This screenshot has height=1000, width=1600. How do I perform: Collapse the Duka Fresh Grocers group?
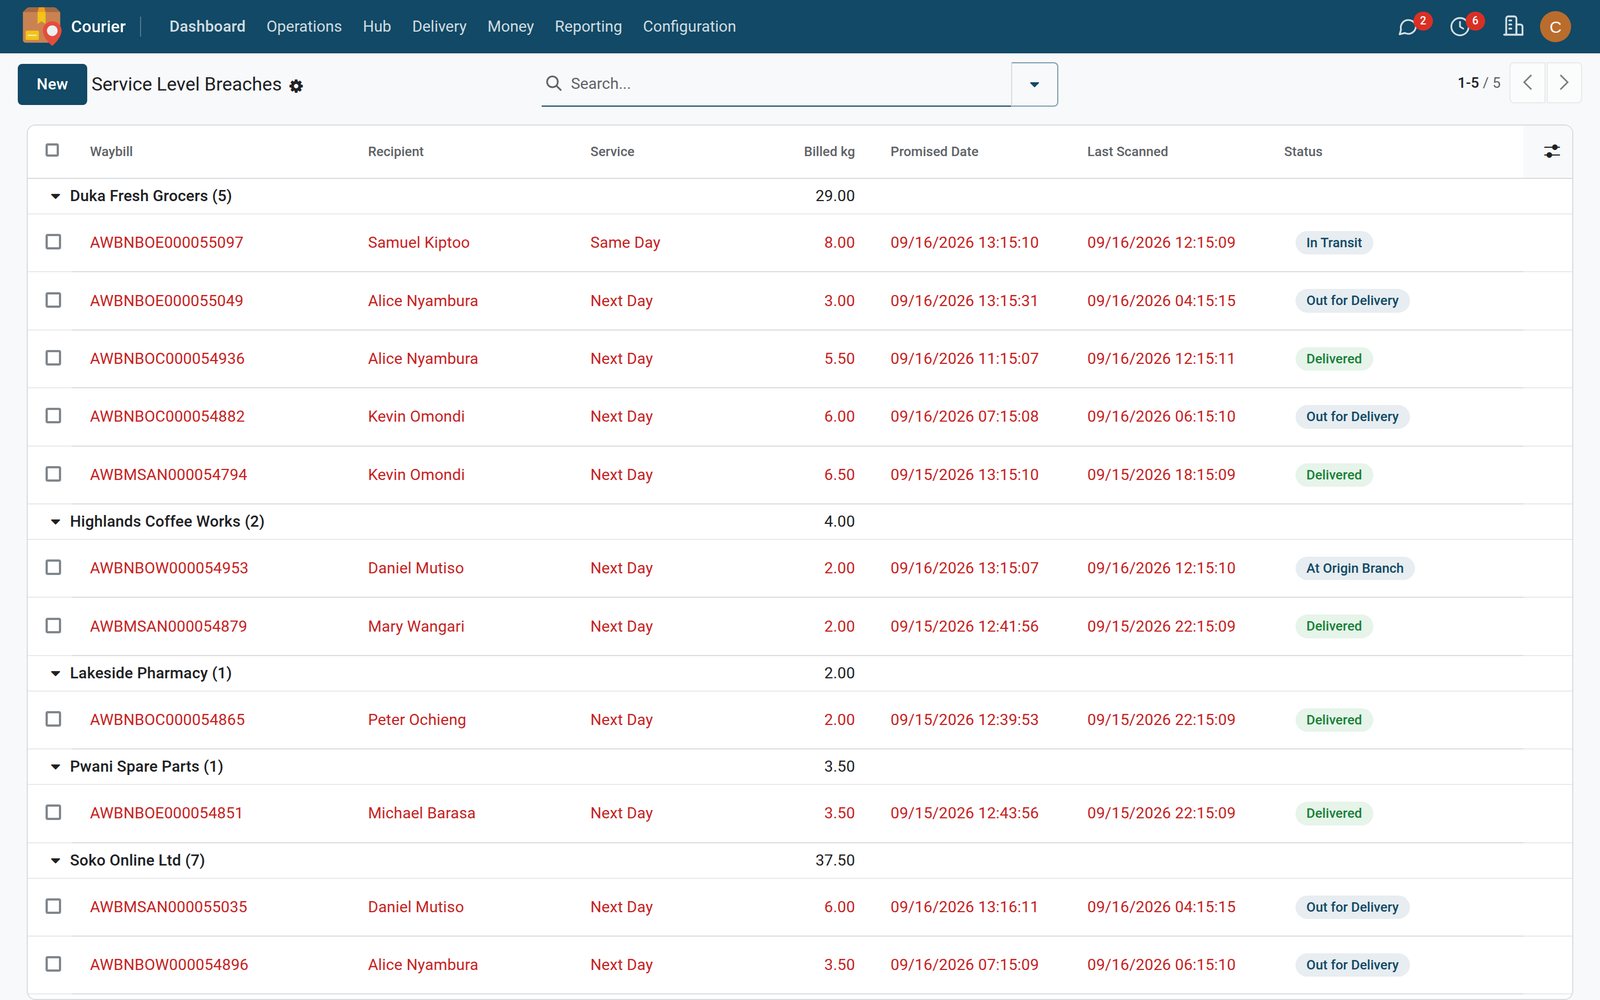(55, 196)
